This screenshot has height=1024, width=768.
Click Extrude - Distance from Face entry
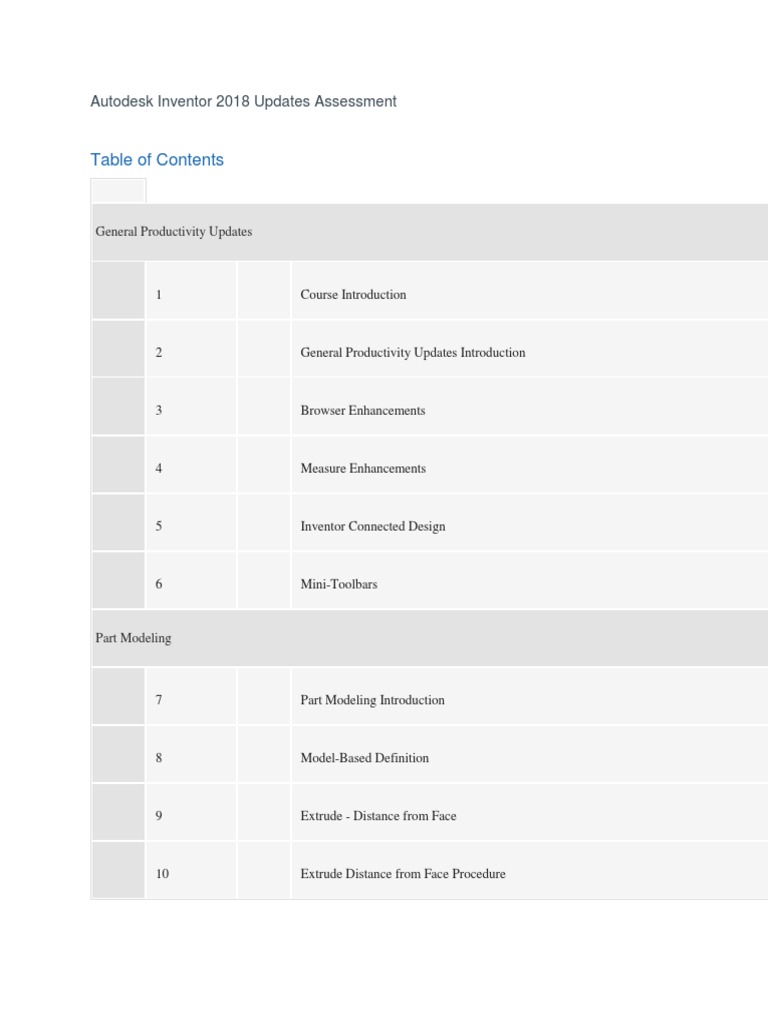pos(378,816)
